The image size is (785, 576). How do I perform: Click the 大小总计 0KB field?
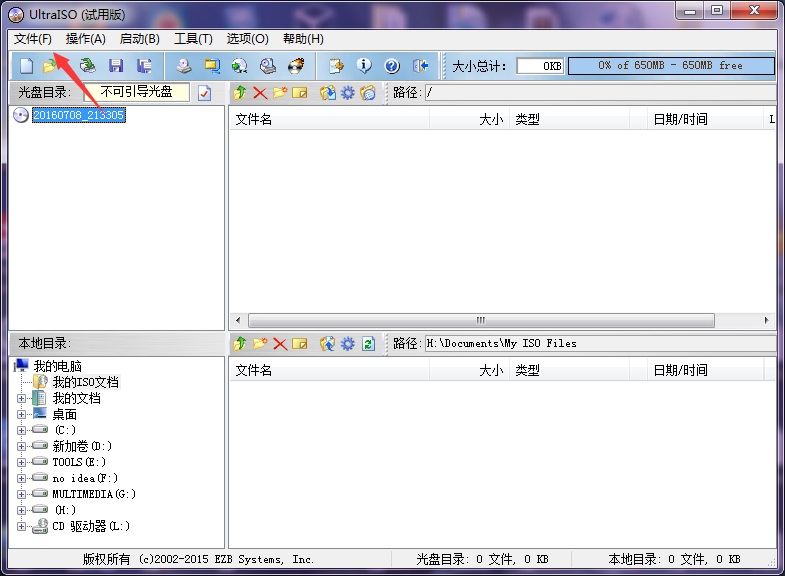tap(540, 66)
